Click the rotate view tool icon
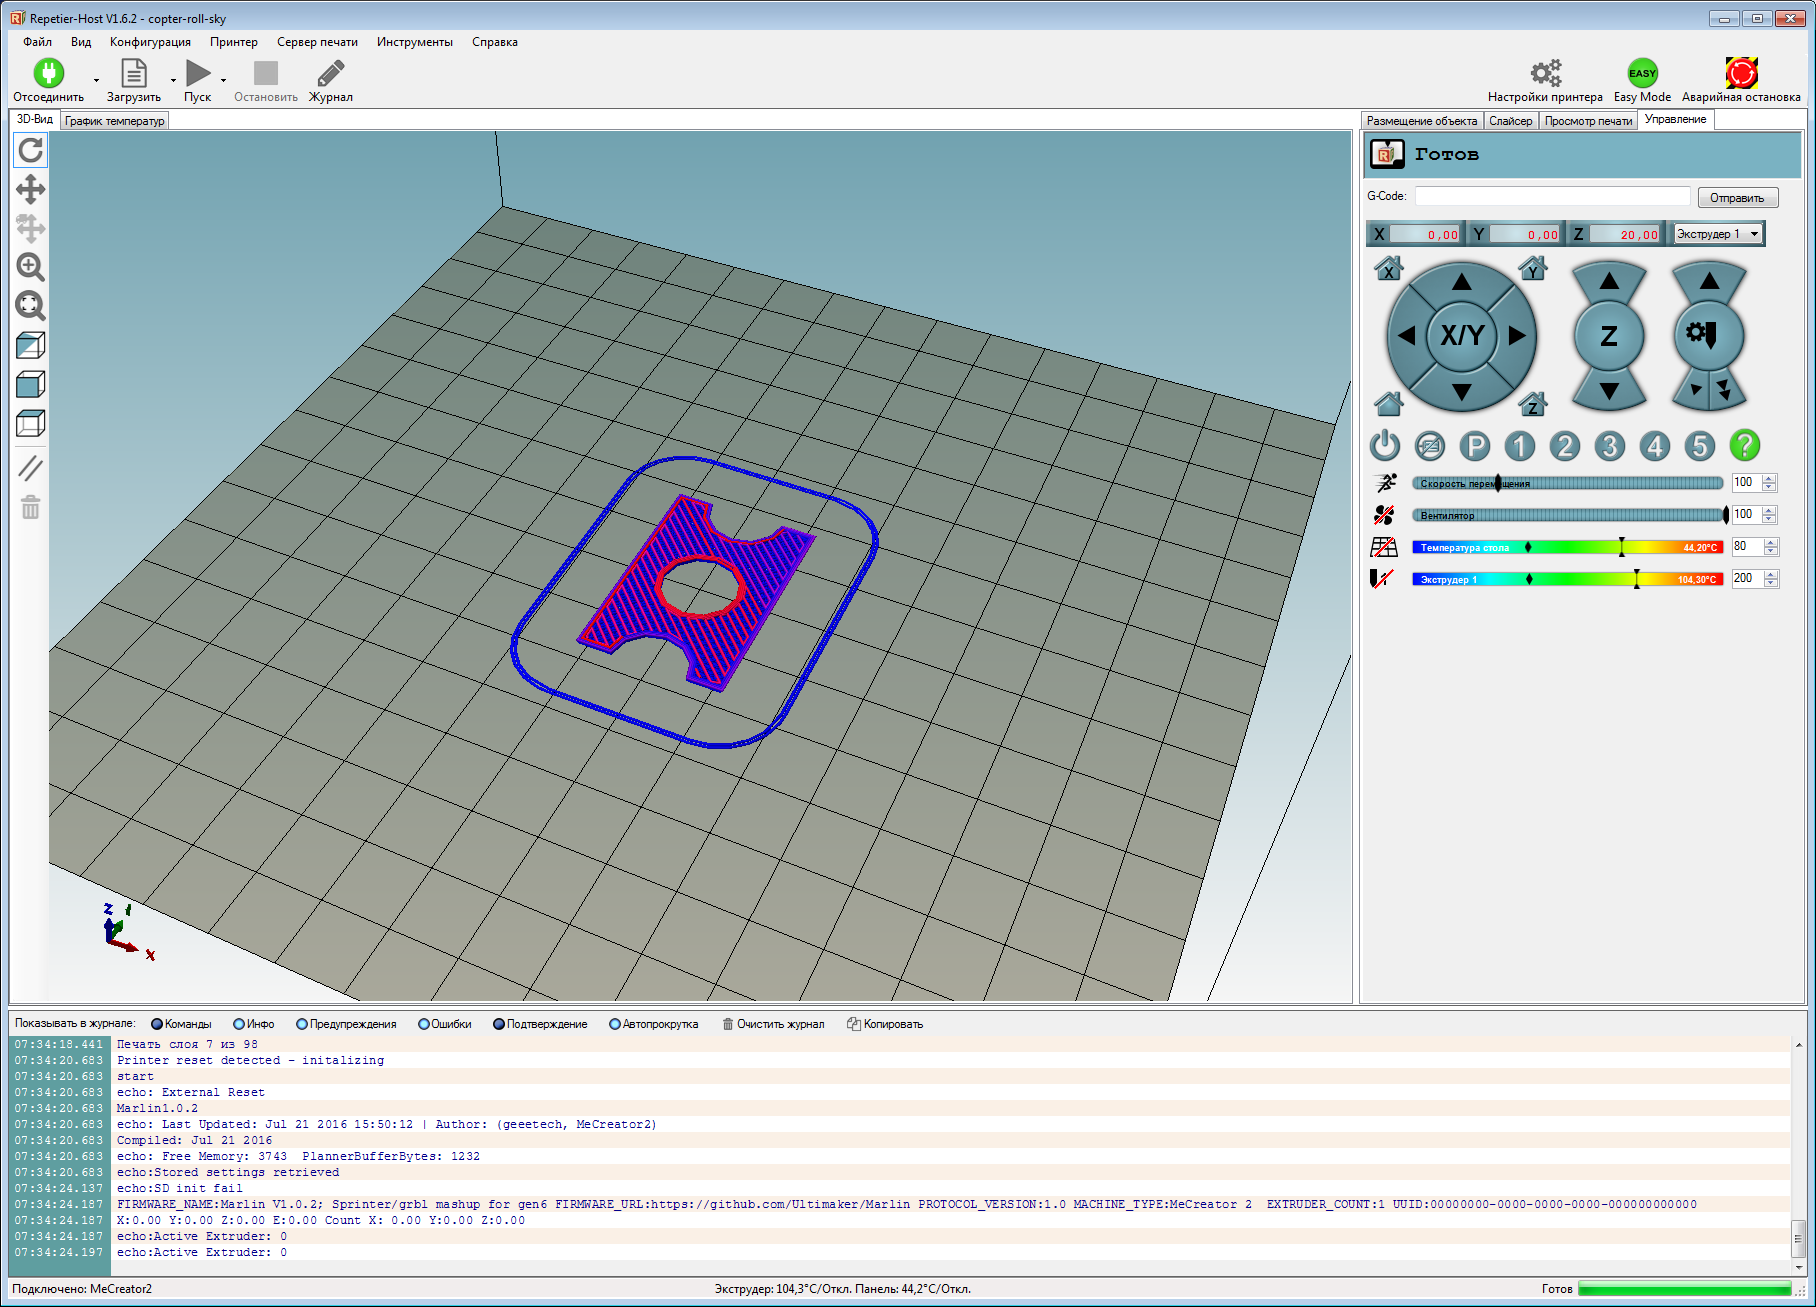The width and height of the screenshot is (1816, 1307). 31,150
